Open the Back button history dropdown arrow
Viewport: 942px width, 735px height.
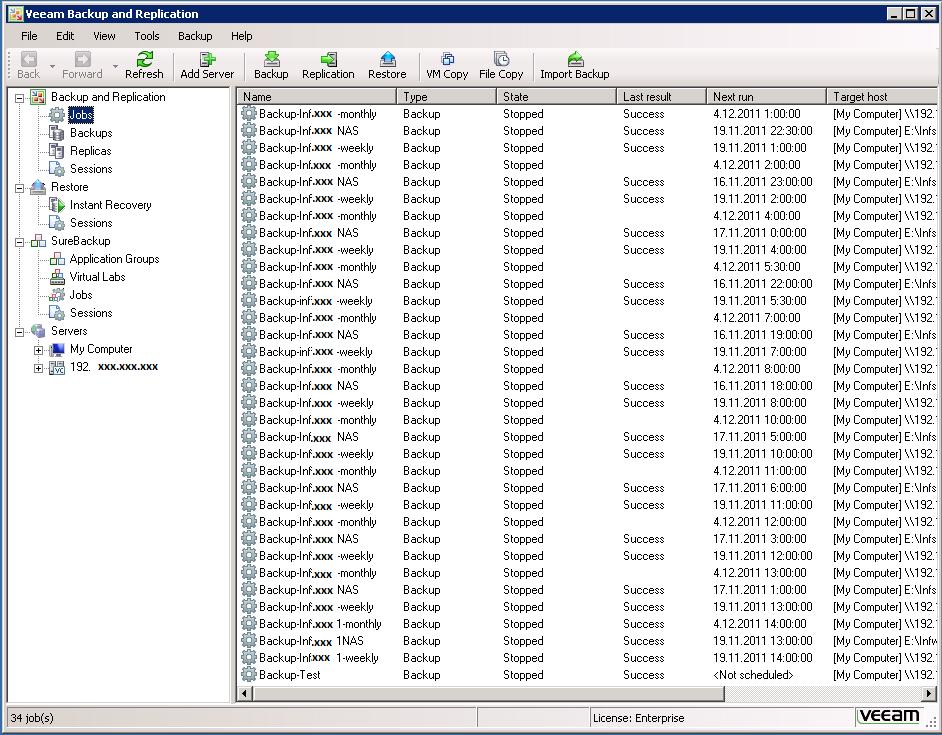(52, 66)
